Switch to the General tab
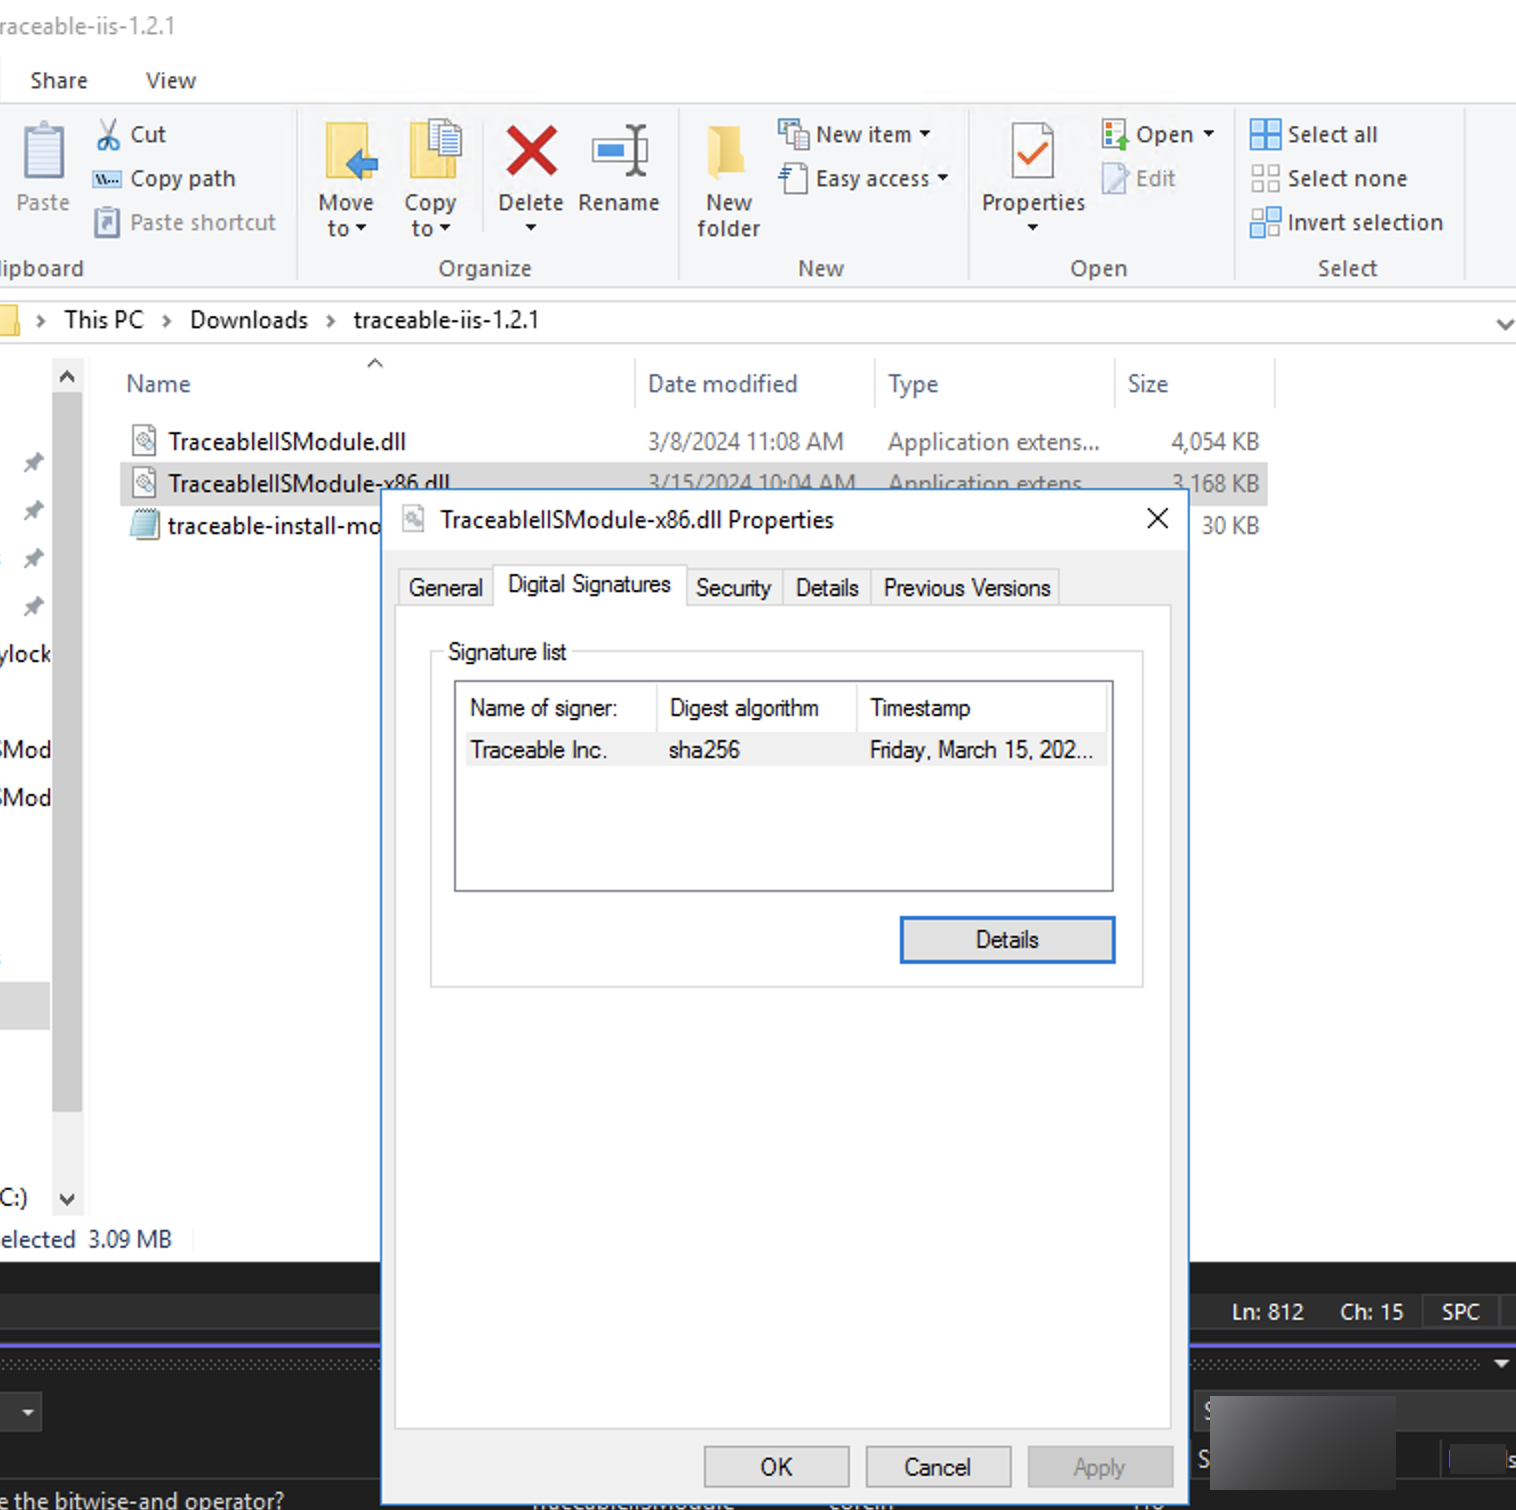The height and width of the screenshot is (1510, 1516). (445, 588)
